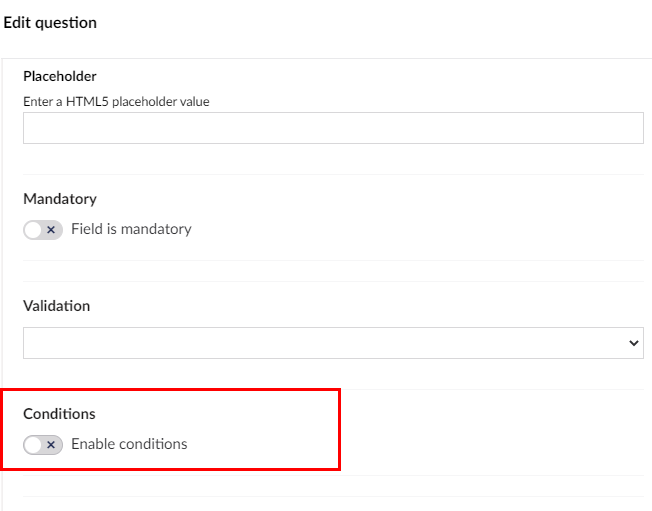Click the Validation dropdown chevron arrow

633,343
